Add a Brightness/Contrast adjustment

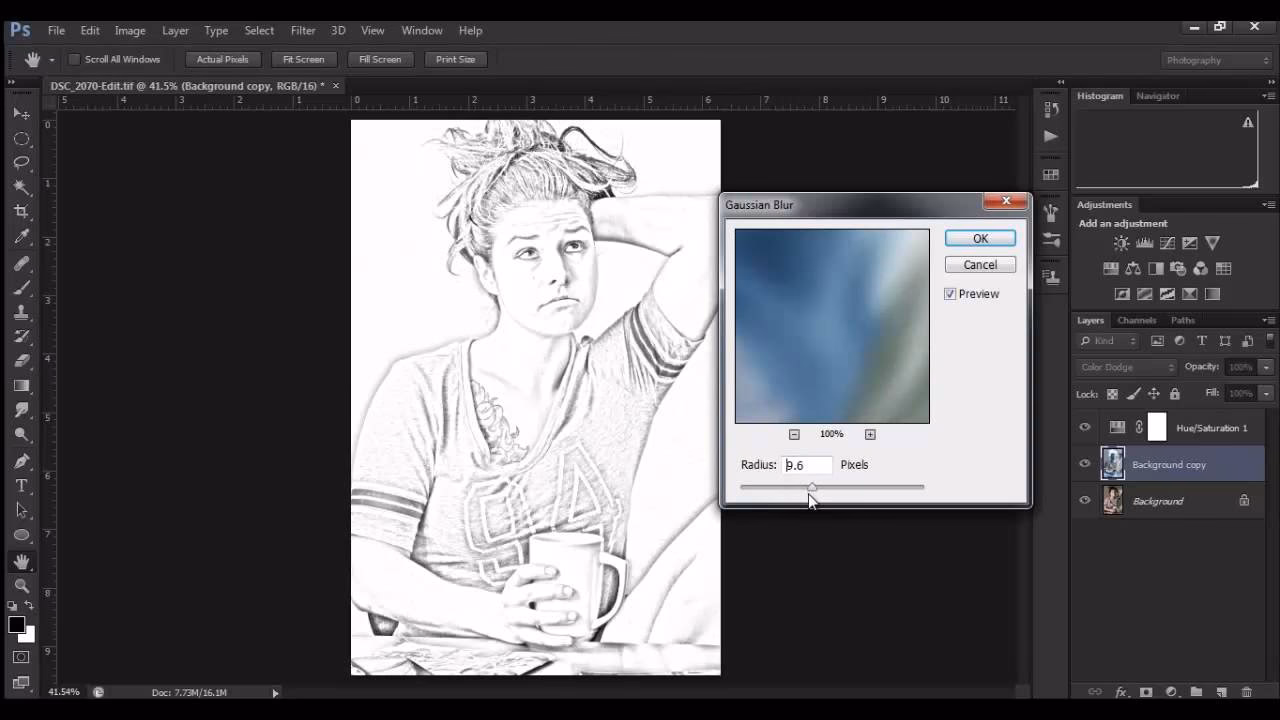tap(1122, 242)
